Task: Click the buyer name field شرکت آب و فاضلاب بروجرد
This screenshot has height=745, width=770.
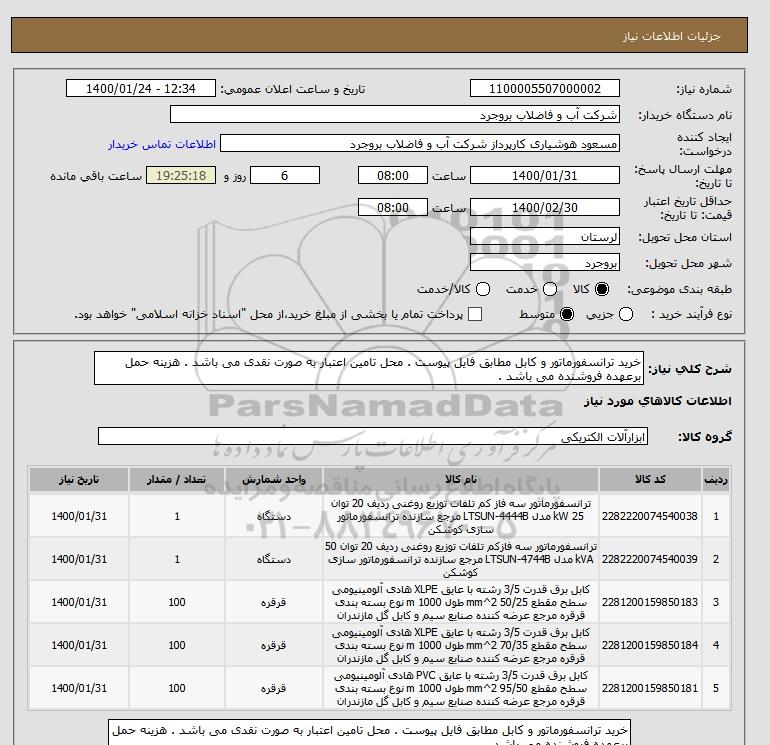Action: [395, 114]
